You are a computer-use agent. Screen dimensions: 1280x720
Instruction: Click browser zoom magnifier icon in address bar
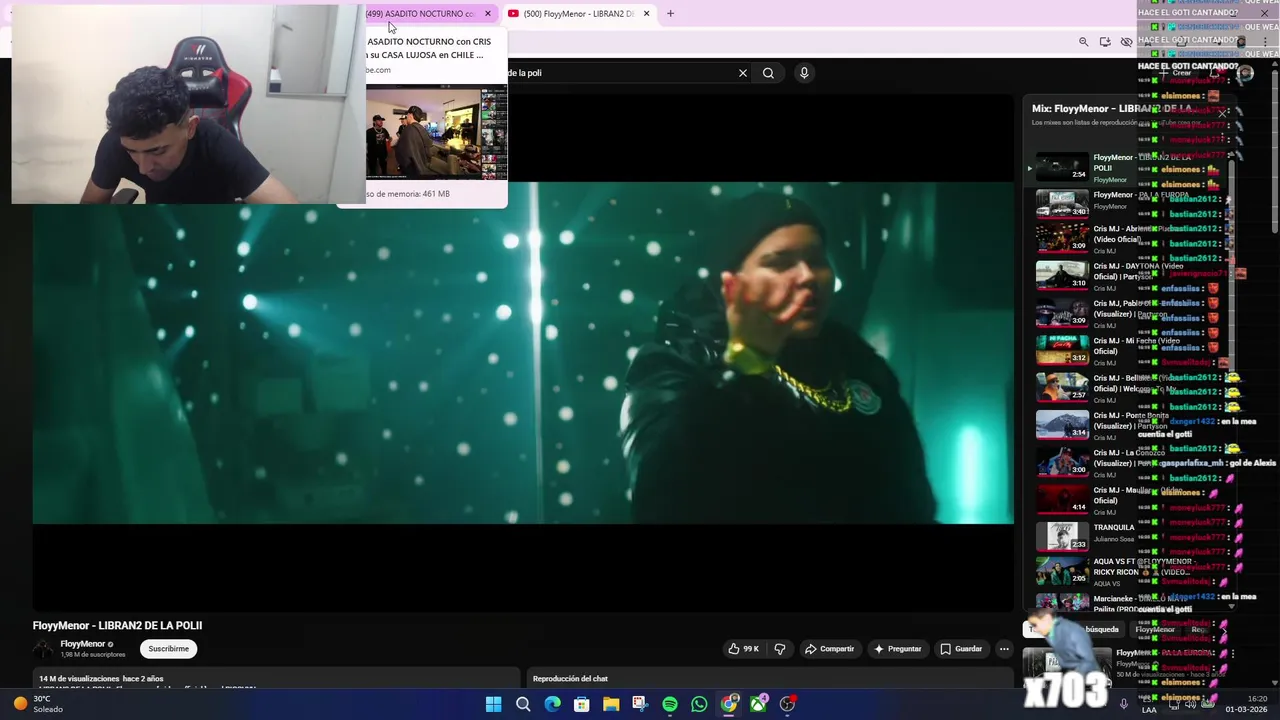coord(1083,42)
